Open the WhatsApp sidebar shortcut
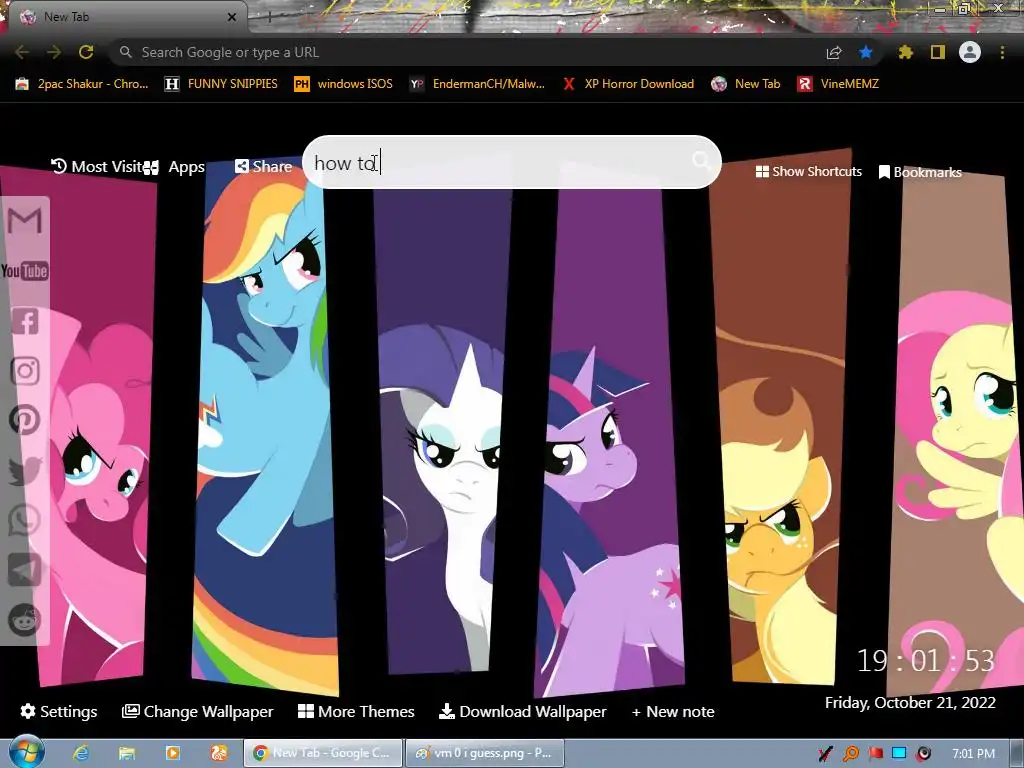This screenshot has height=768, width=1024. [25, 520]
